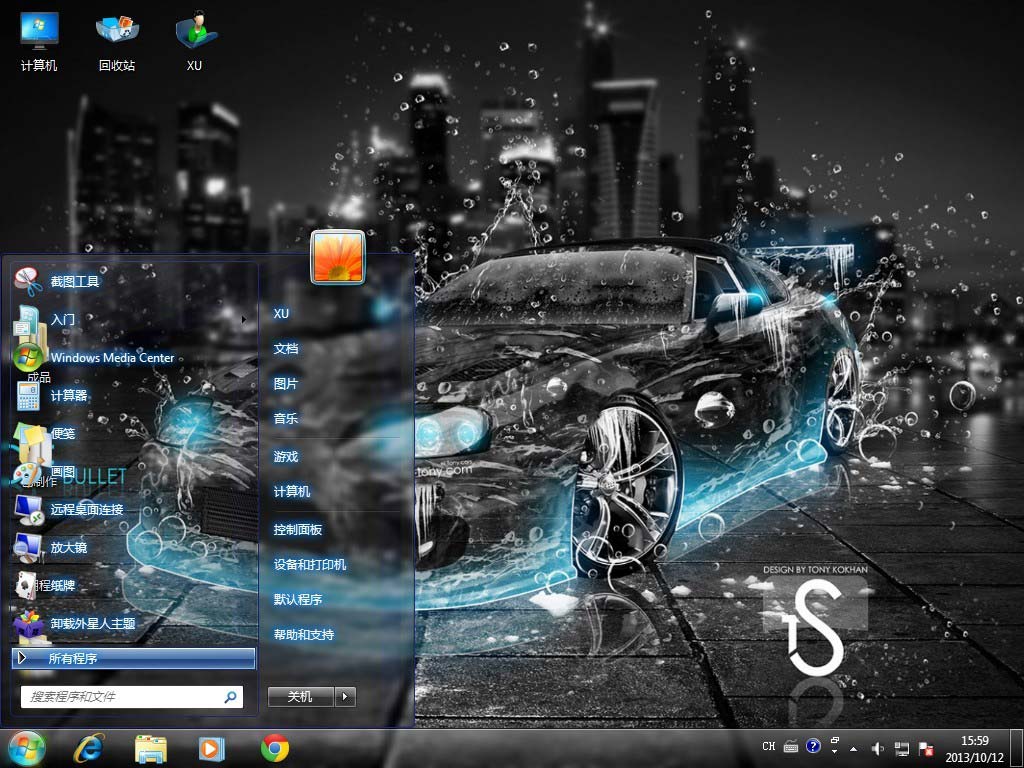This screenshot has height=768, width=1024.
Task: Select 设备和打印机 in the Start menu
Action: coord(310,565)
